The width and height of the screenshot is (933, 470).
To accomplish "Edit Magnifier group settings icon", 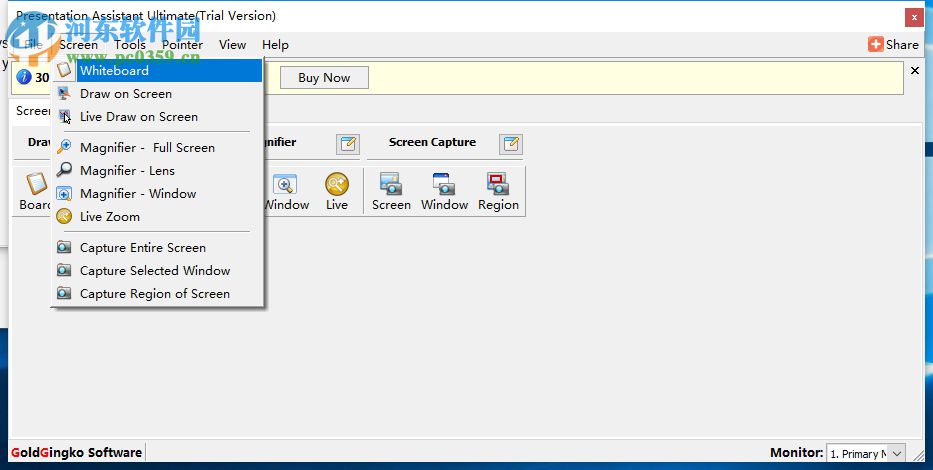I will 348,143.
